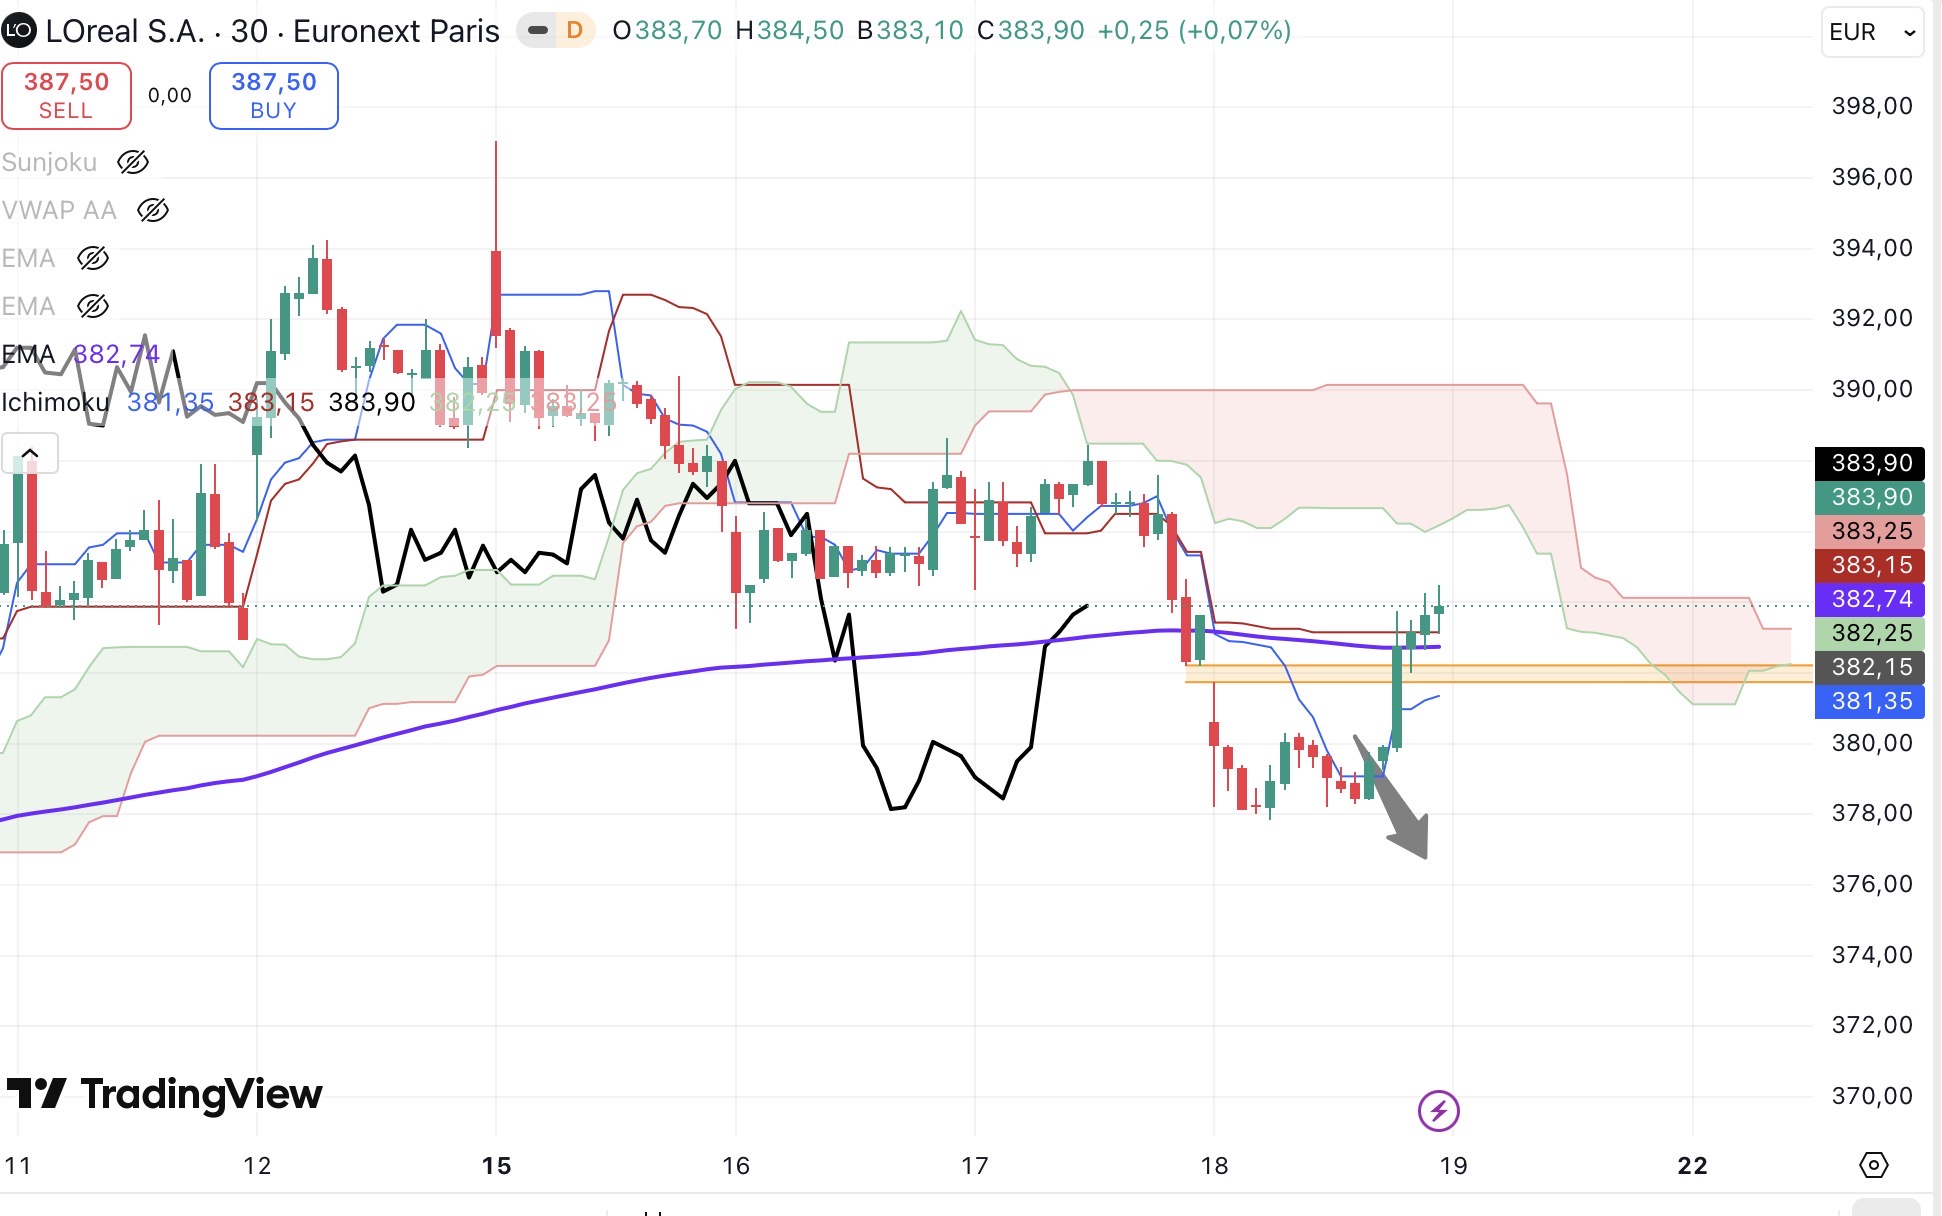Click the dark red 383,15 axis tag

1870,565
